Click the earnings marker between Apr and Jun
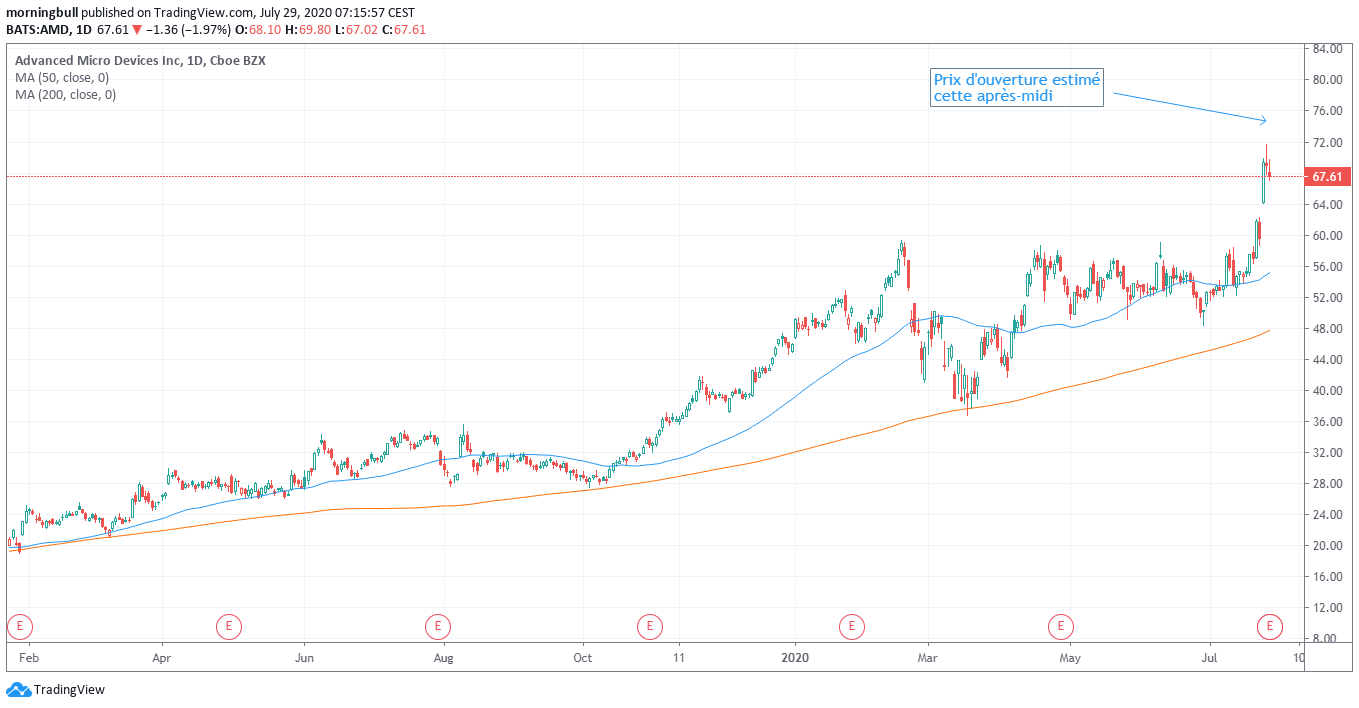 pos(228,627)
